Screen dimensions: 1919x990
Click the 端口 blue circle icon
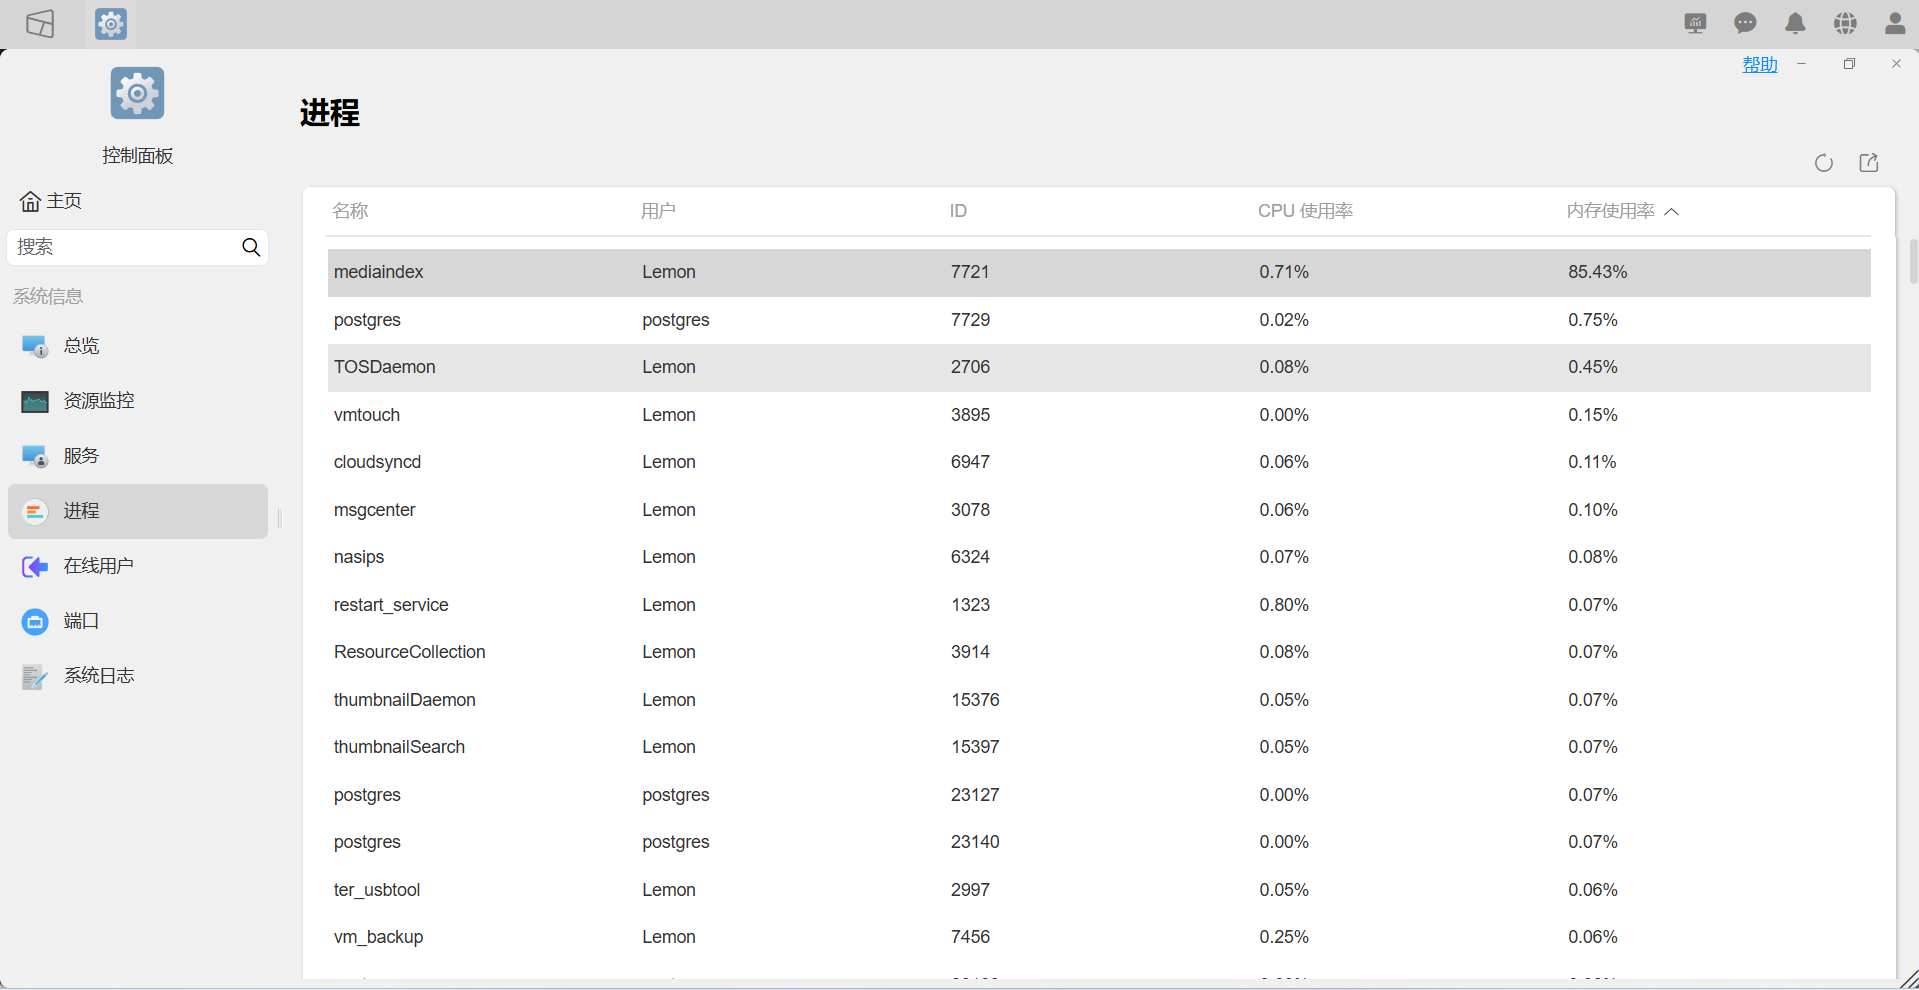[x=35, y=622]
